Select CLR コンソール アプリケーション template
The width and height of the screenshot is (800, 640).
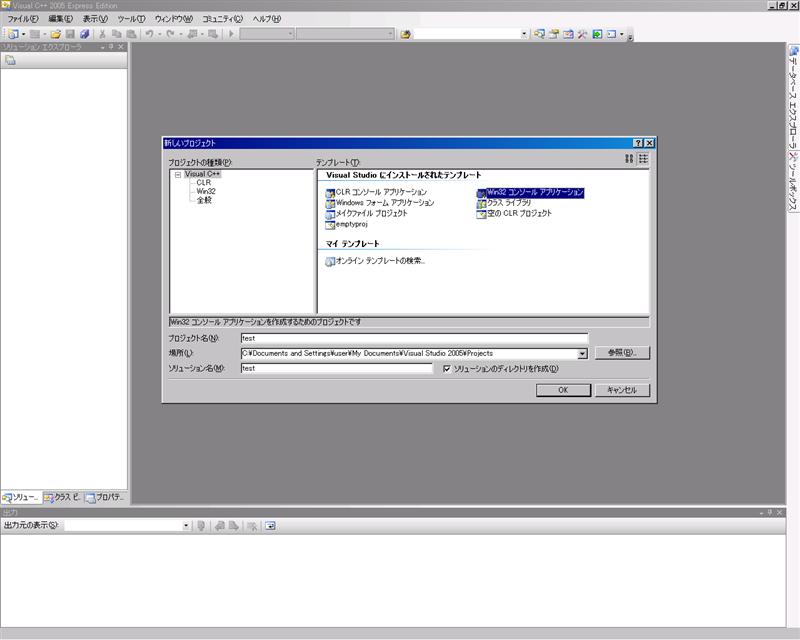click(376, 192)
